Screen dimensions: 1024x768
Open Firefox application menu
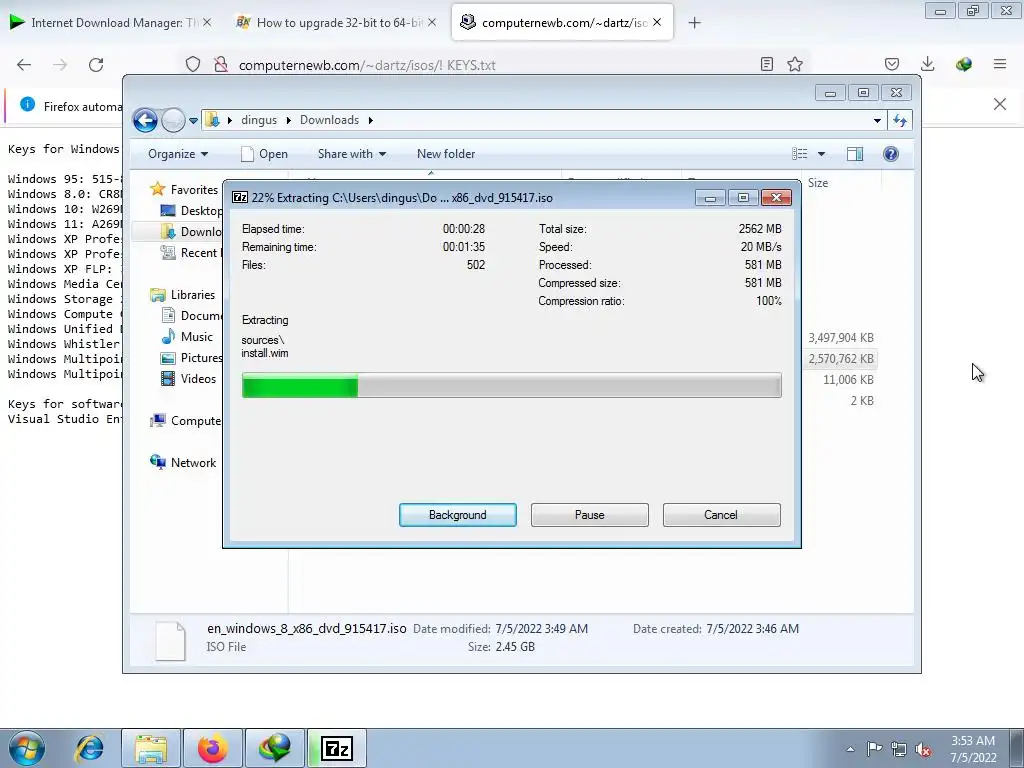[x=1000, y=64]
